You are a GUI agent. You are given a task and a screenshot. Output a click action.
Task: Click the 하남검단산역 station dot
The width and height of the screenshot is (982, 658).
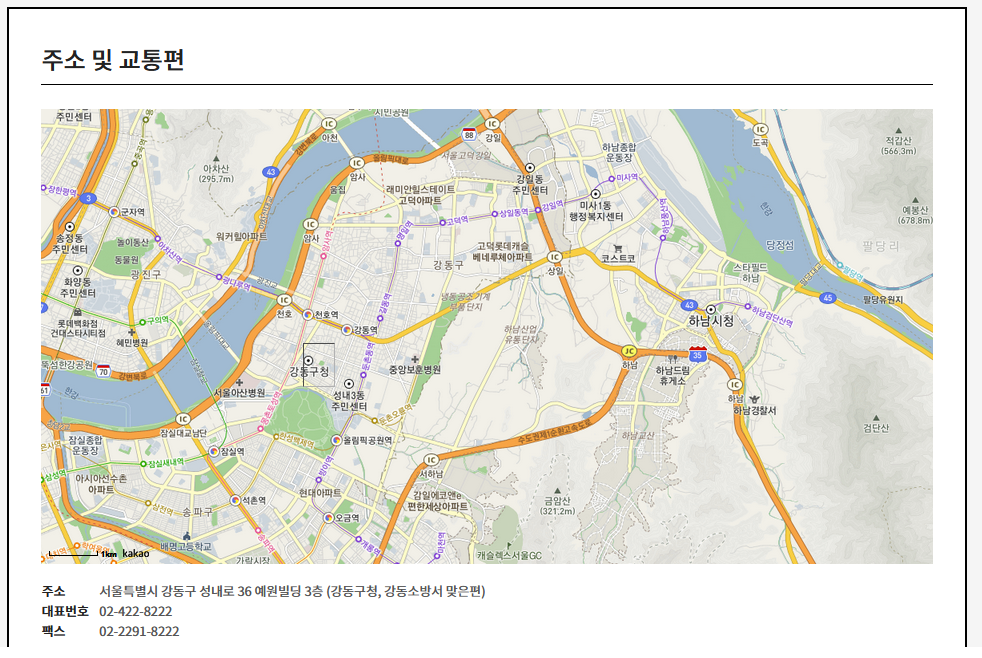(747, 307)
